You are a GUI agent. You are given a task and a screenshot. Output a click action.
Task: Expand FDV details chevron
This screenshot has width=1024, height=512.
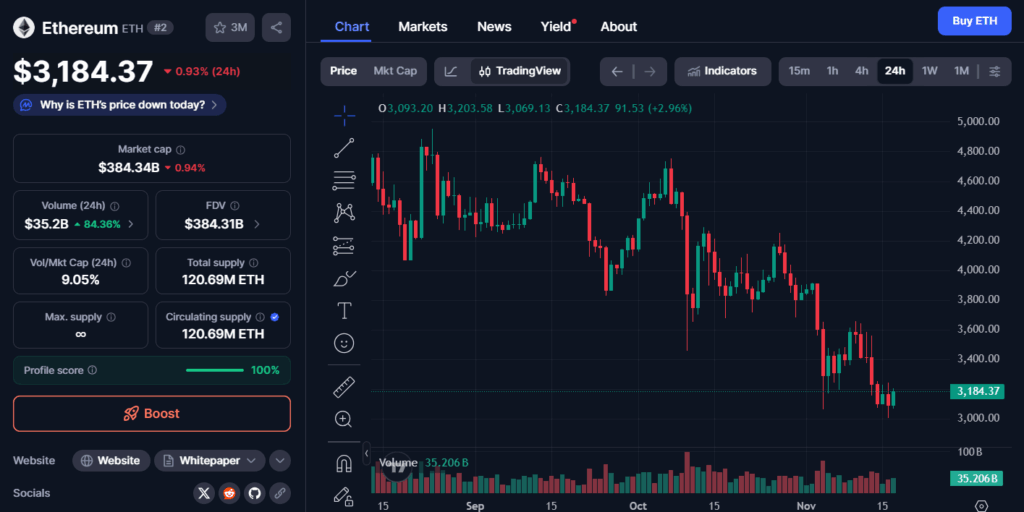[256, 224]
